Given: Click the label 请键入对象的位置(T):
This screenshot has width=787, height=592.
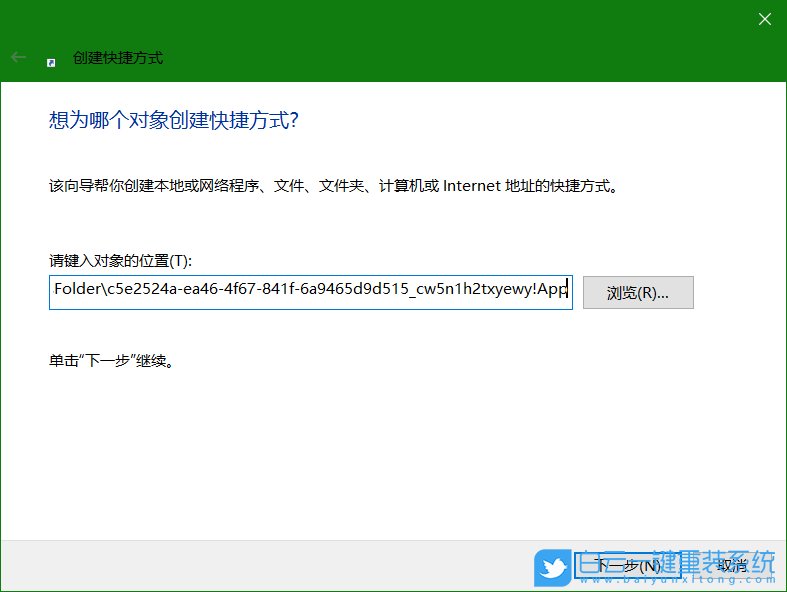Looking at the screenshot, I should 120,261.
